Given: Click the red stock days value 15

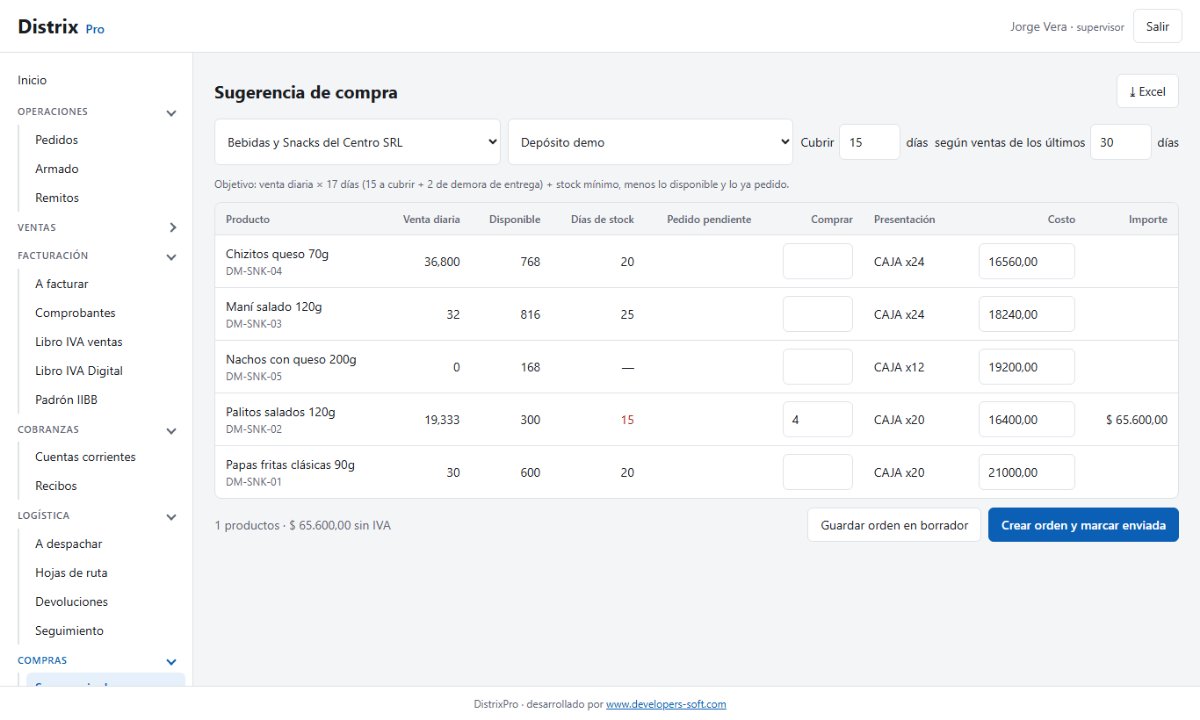Looking at the screenshot, I should pos(627,420).
